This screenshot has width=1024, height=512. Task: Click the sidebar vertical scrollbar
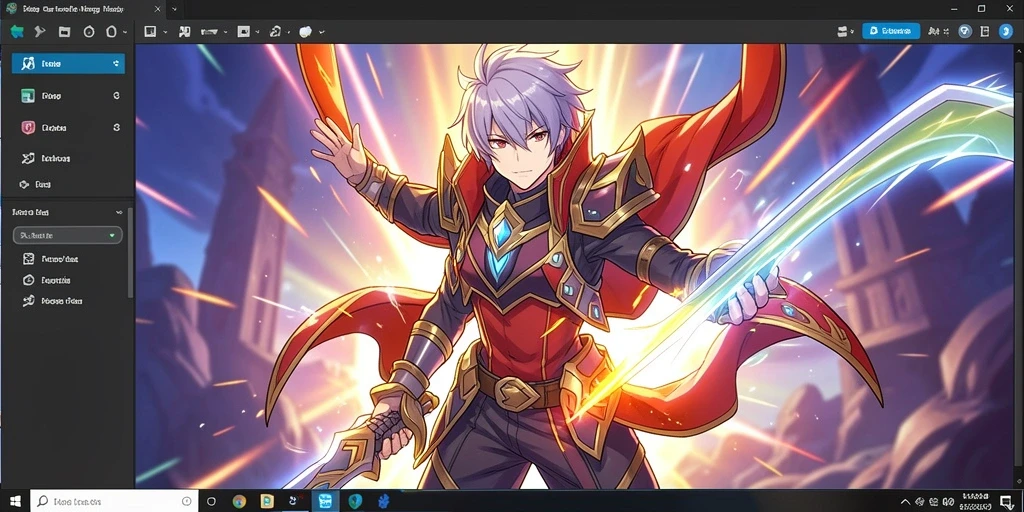tap(131, 253)
